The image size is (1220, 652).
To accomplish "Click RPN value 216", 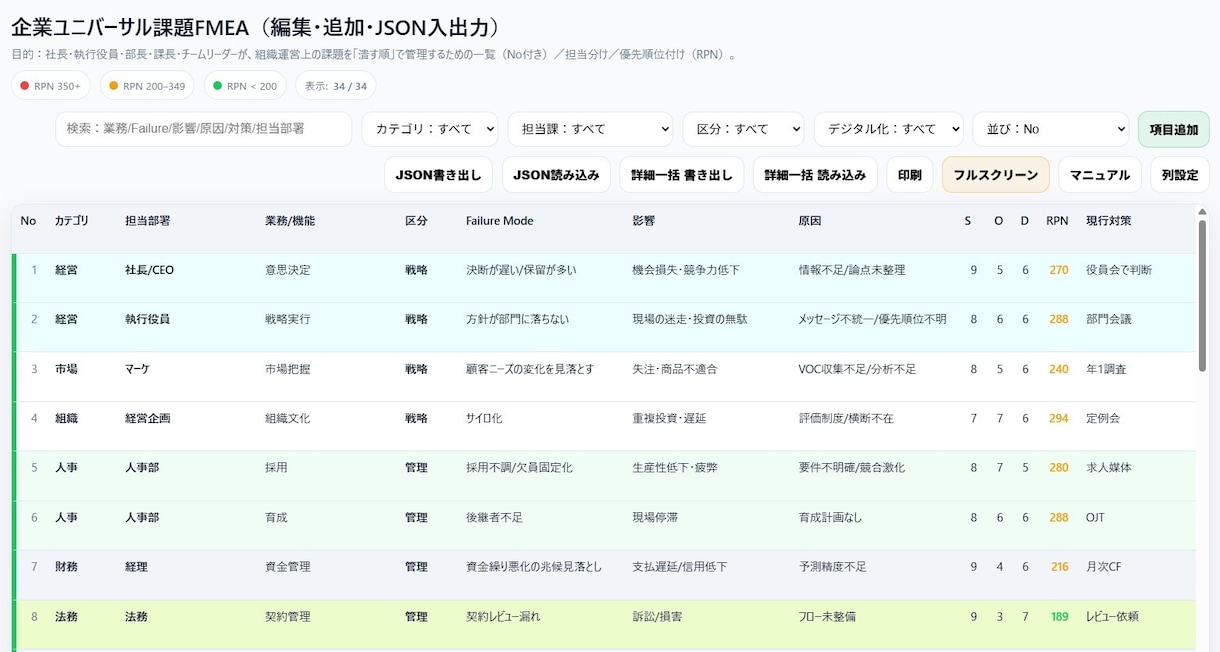I will click(x=1059, y=567).
